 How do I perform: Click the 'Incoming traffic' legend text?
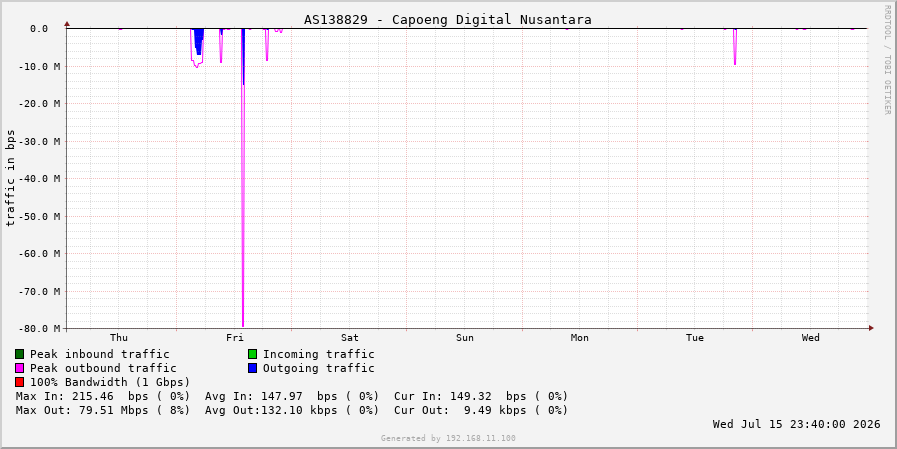pyautogui.click(x=319, y=355)
